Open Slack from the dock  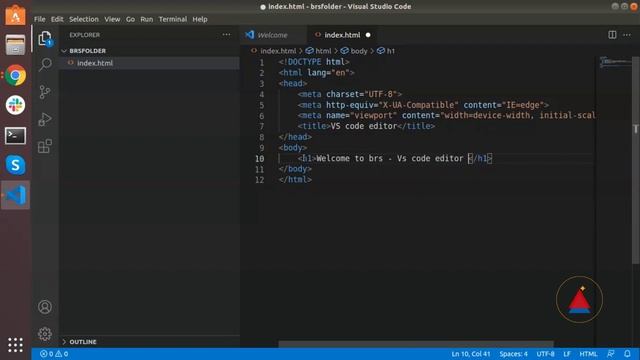coord(16,105)
